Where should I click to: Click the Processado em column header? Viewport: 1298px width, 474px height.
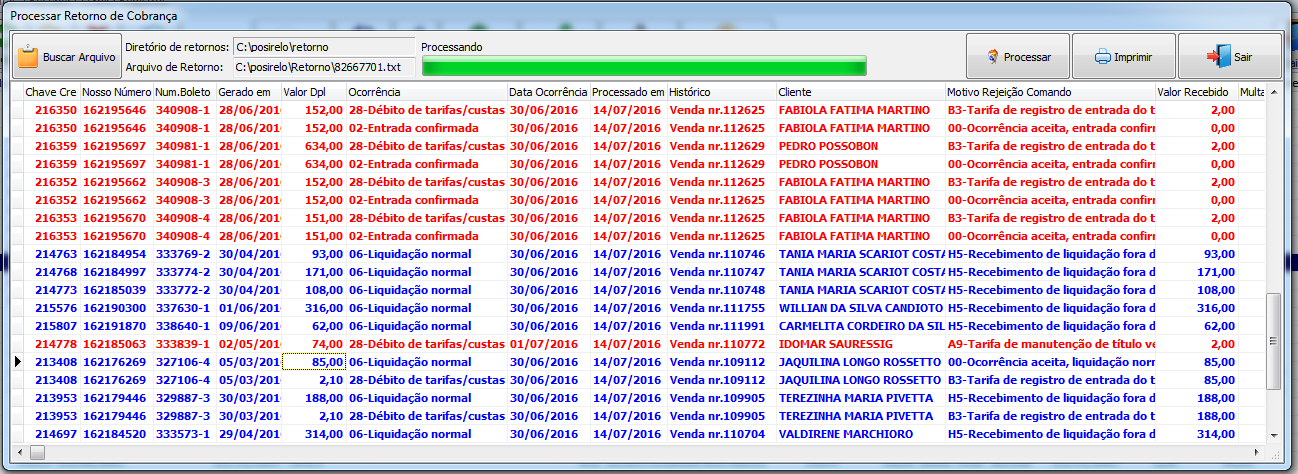coord(628,92)
